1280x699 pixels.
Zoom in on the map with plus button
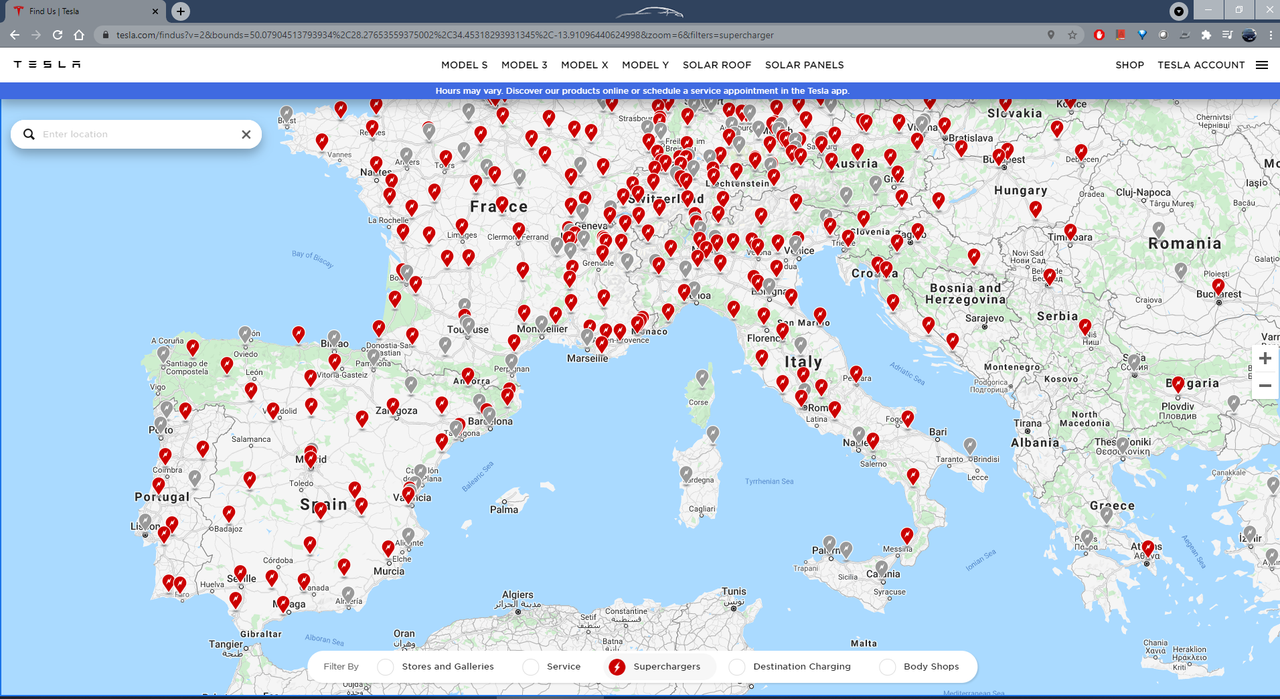tap(1265, 359)
